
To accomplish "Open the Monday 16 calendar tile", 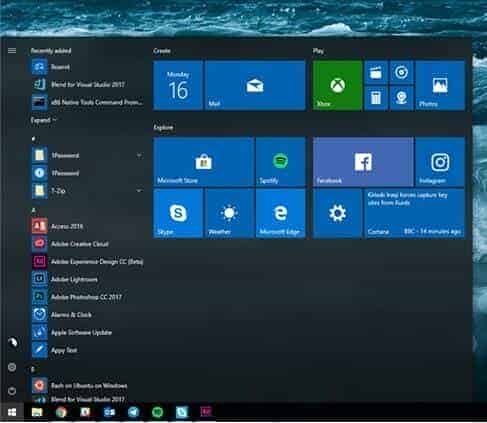I will [178, 85].
